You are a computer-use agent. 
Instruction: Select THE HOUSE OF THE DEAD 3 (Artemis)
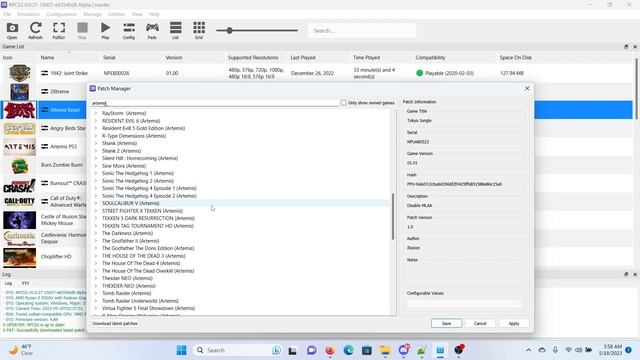144,256
